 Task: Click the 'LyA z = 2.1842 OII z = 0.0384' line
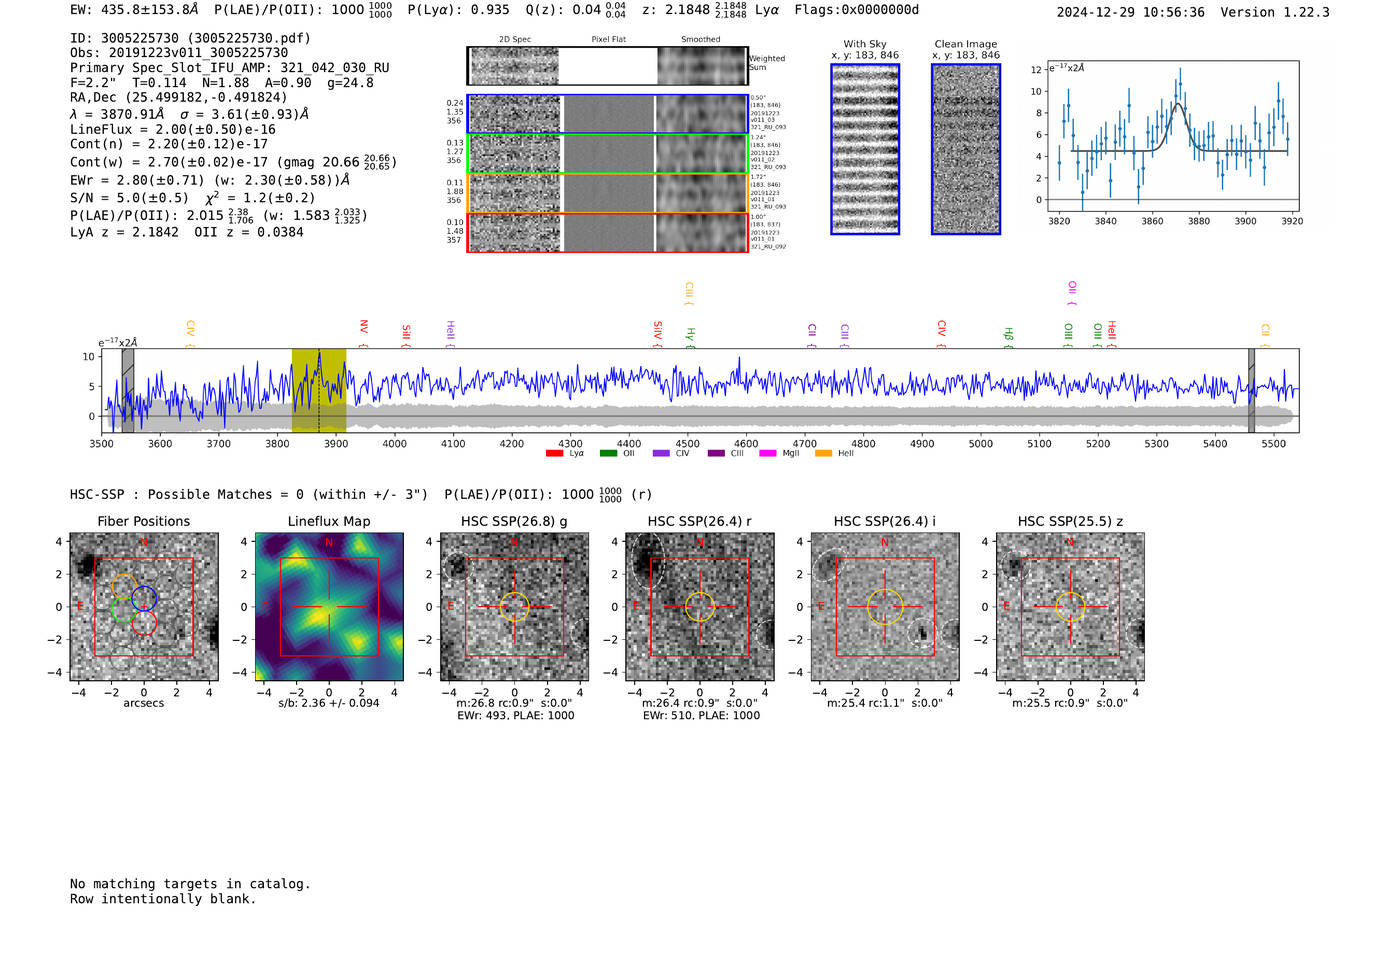187,232
